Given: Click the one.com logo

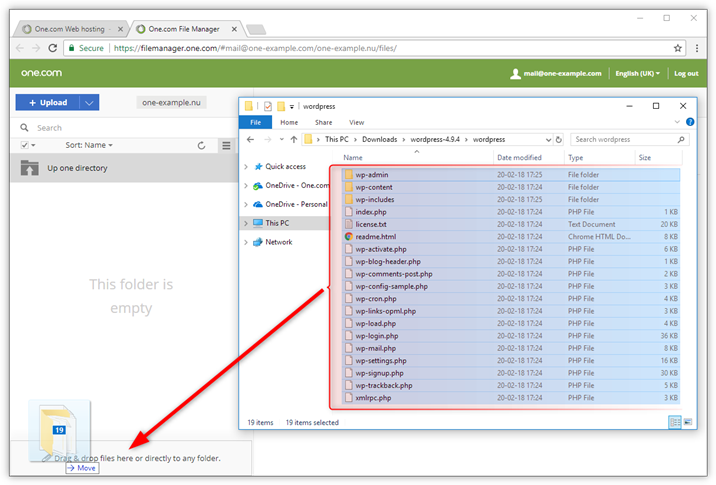Looking at the screenshot, I should 41,73.
